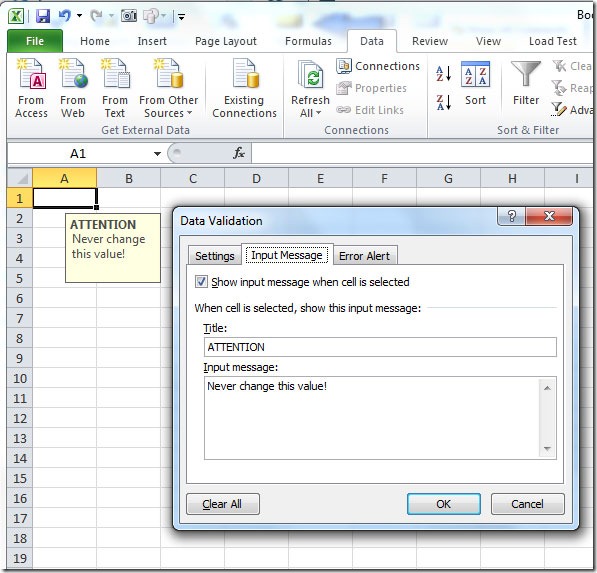Select column G header
This screenshot has height=573, width=597.
click(x=449, y=178)
